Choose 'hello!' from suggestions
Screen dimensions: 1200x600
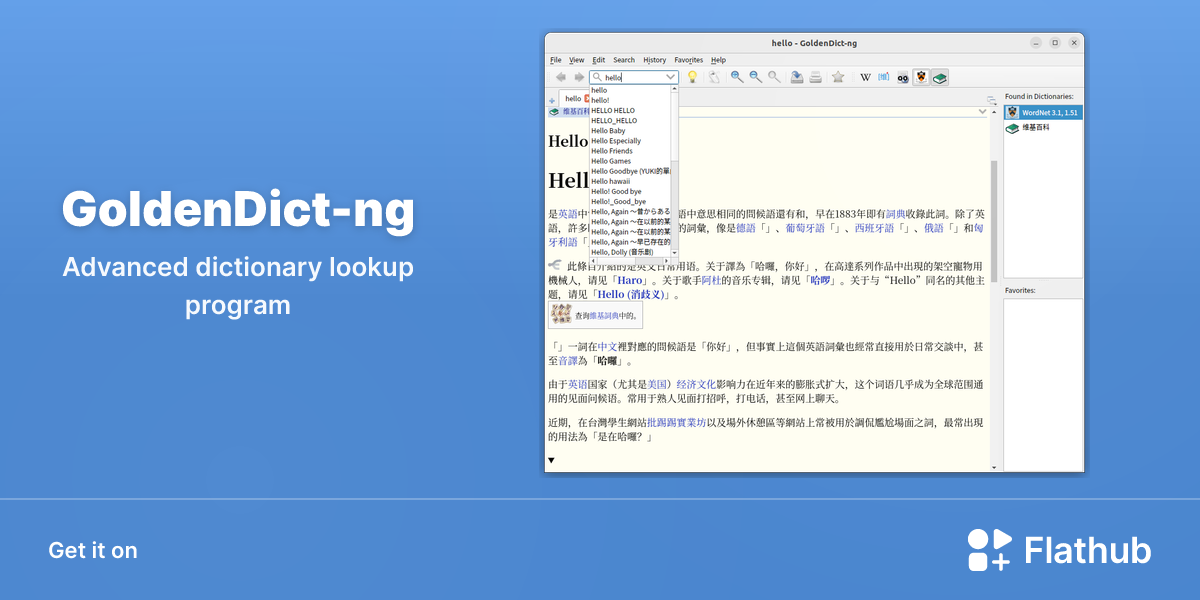point(600,100)
